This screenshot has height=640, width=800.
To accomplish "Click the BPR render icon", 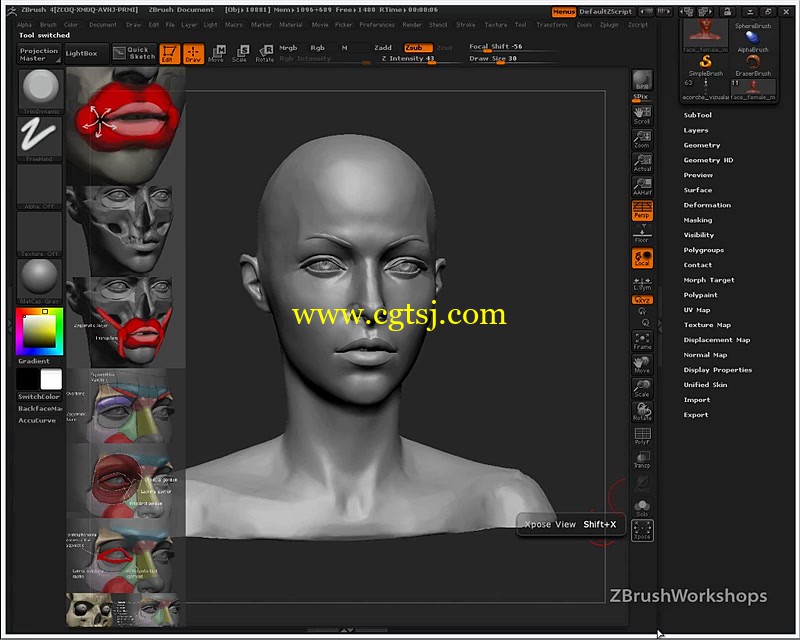I will click(x=642, y=80).
